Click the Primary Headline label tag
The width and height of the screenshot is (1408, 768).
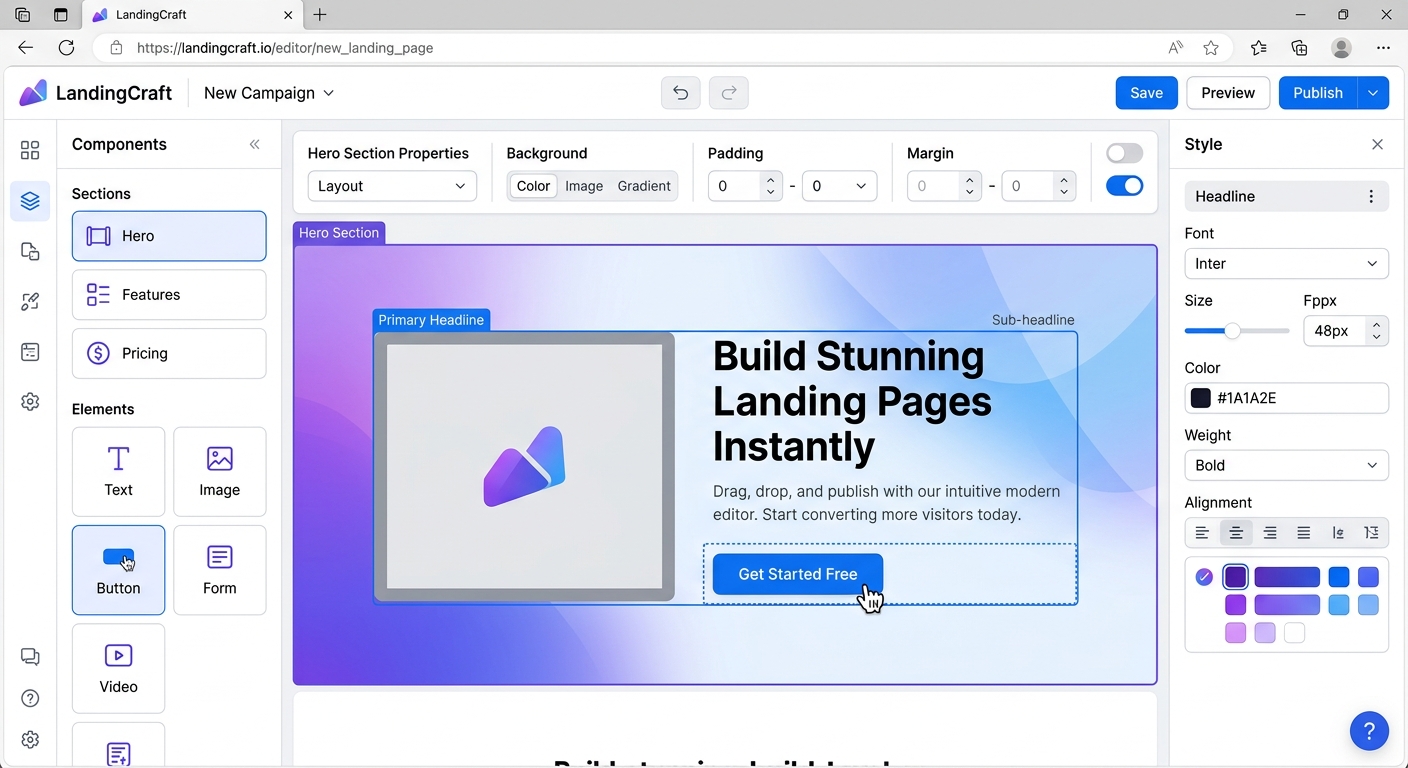click(x=431, y=320)
